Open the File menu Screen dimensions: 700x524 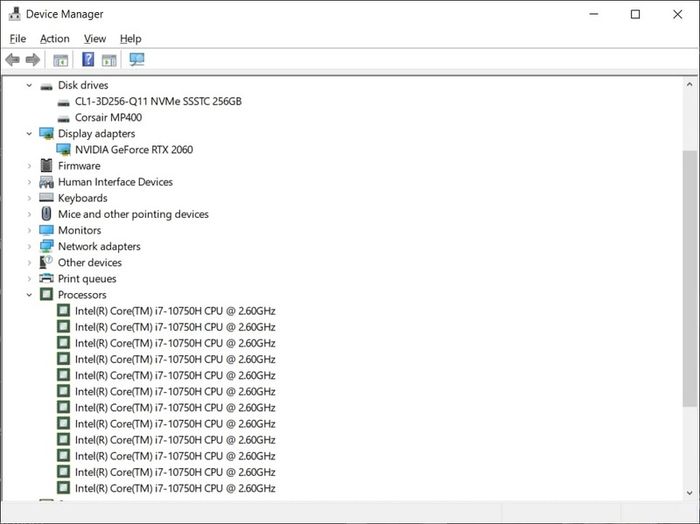tap(18, 39)
